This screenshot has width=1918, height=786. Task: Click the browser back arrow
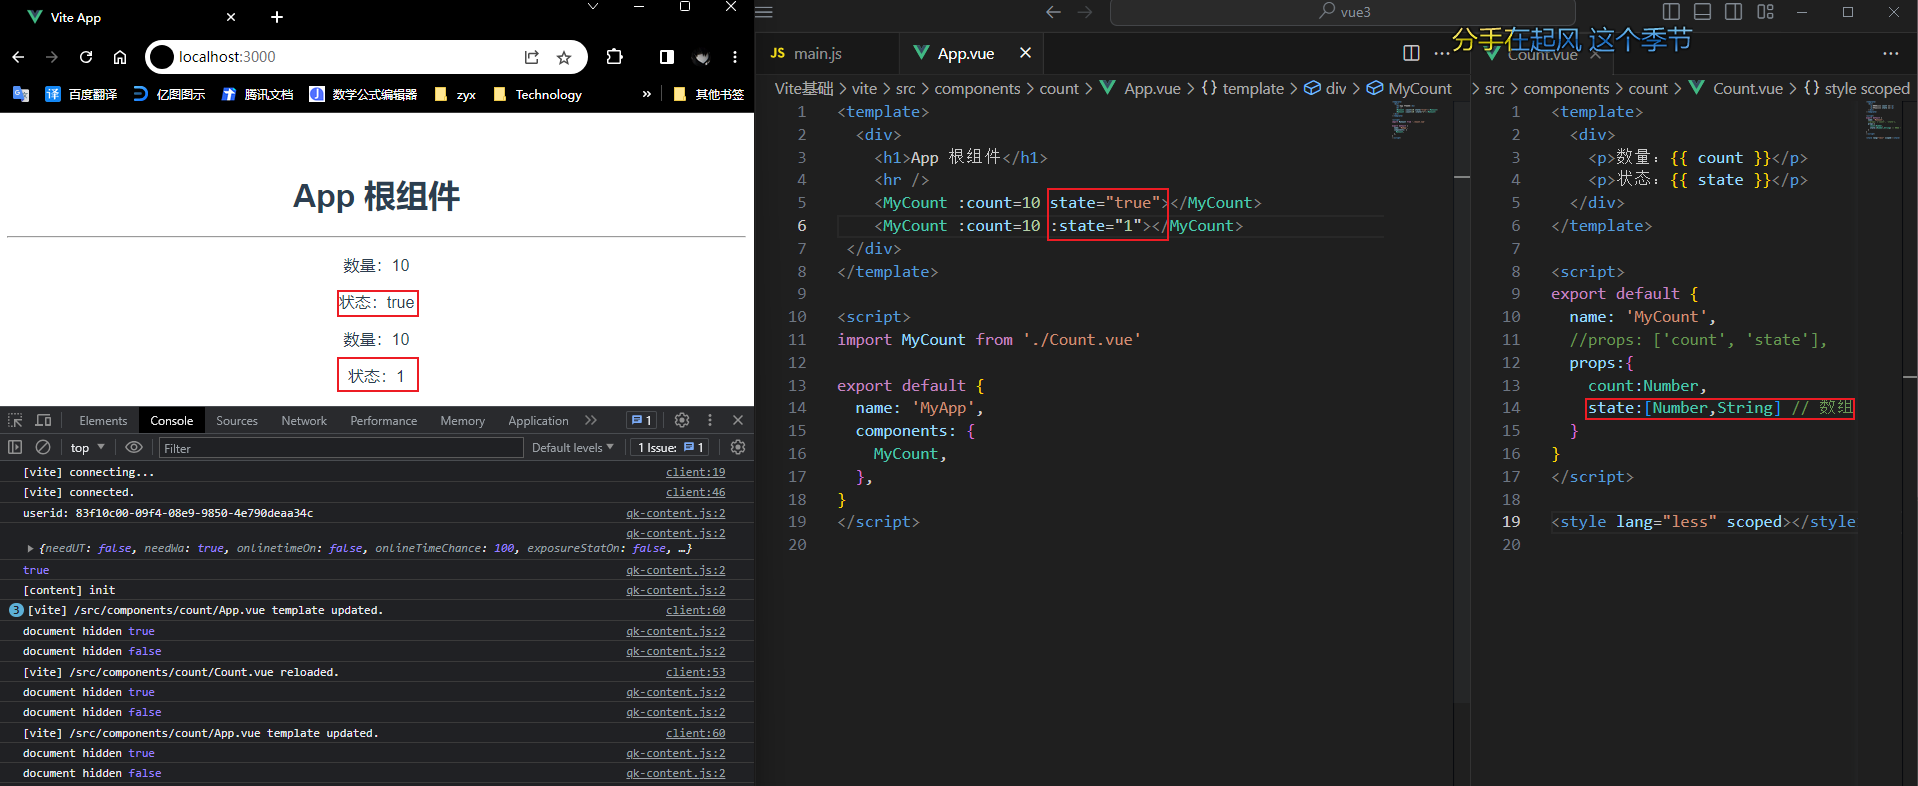pos(18,57)
